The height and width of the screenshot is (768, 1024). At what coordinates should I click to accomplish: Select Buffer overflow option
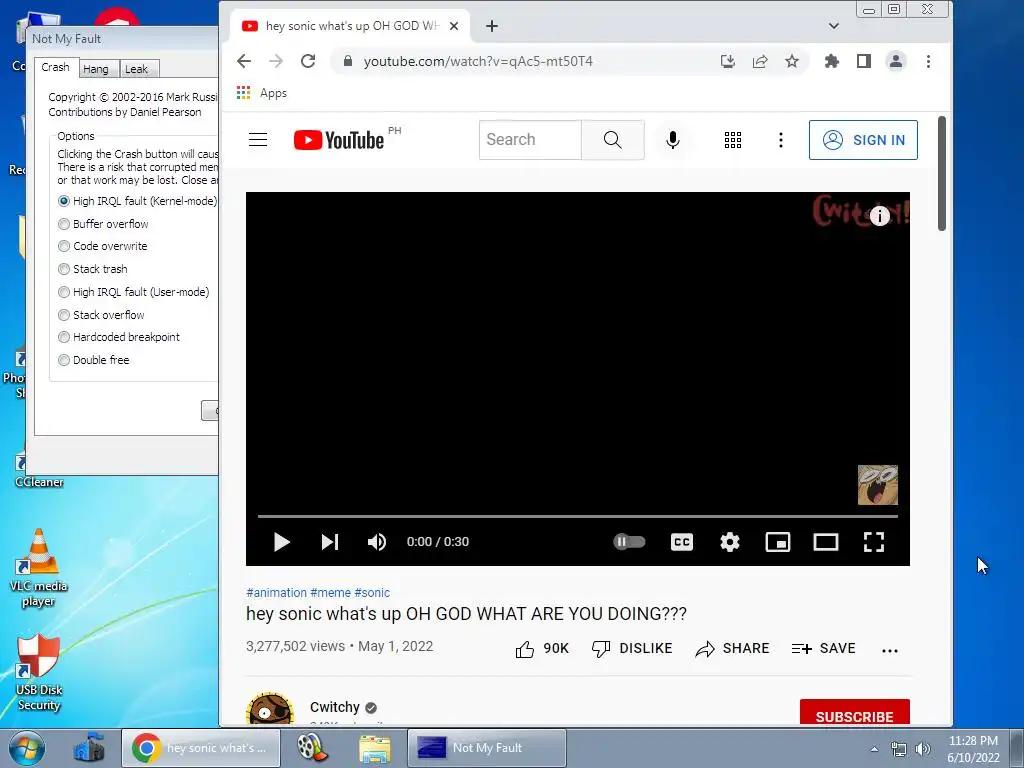pos(103,224)
